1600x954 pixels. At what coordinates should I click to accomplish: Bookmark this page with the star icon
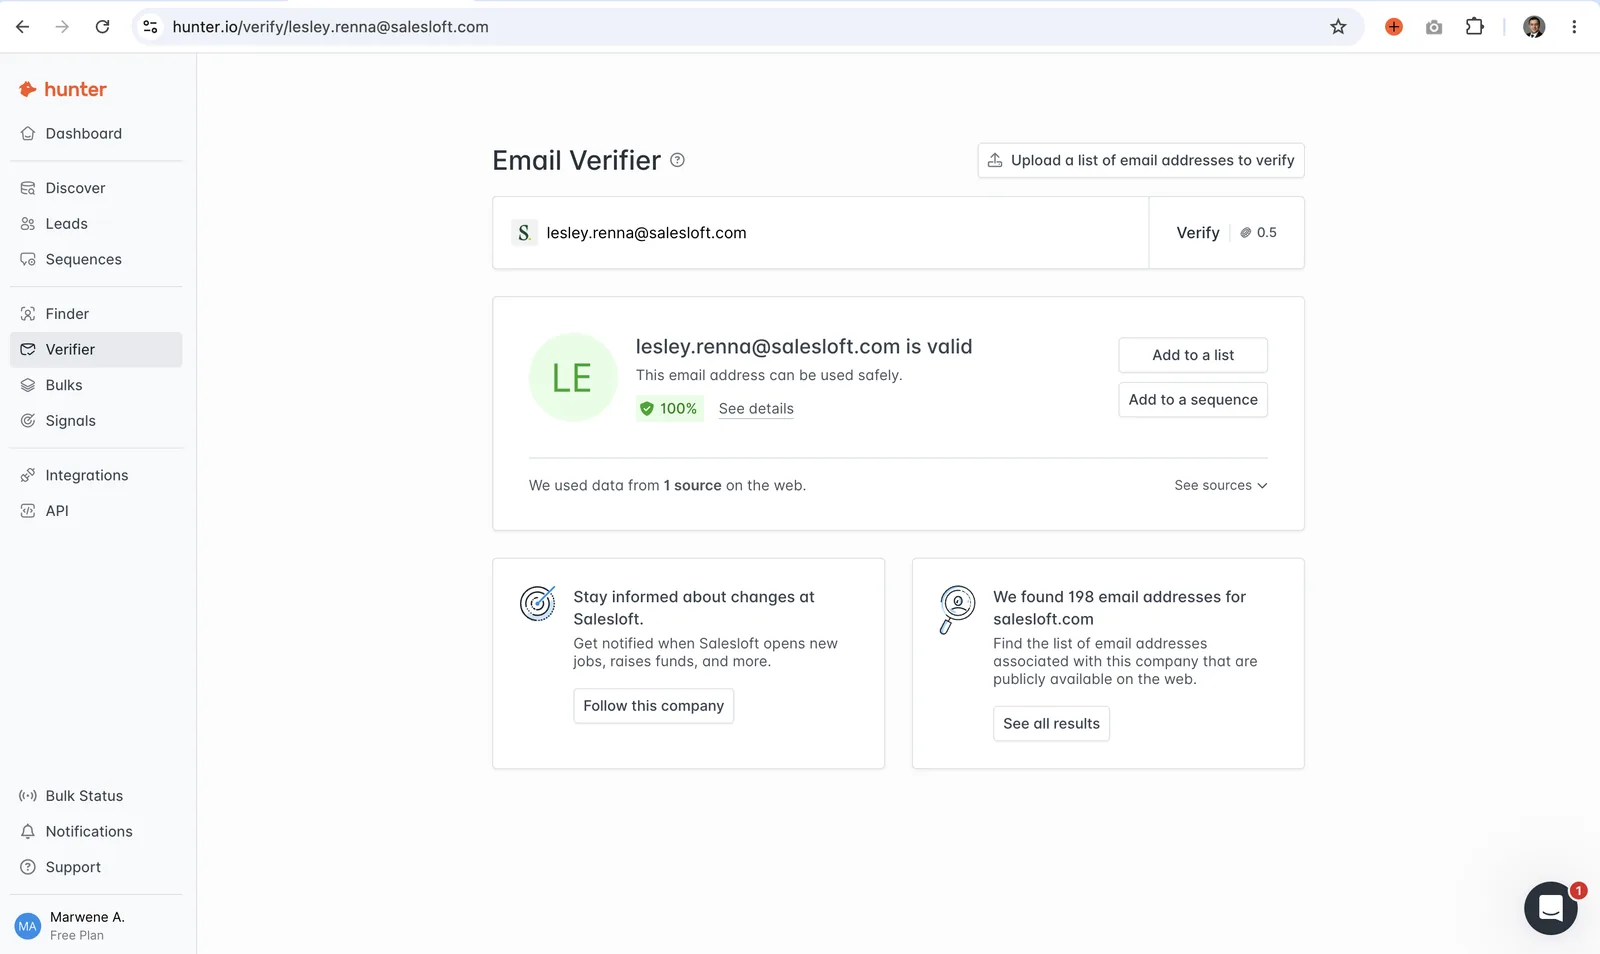point(1338,27)
